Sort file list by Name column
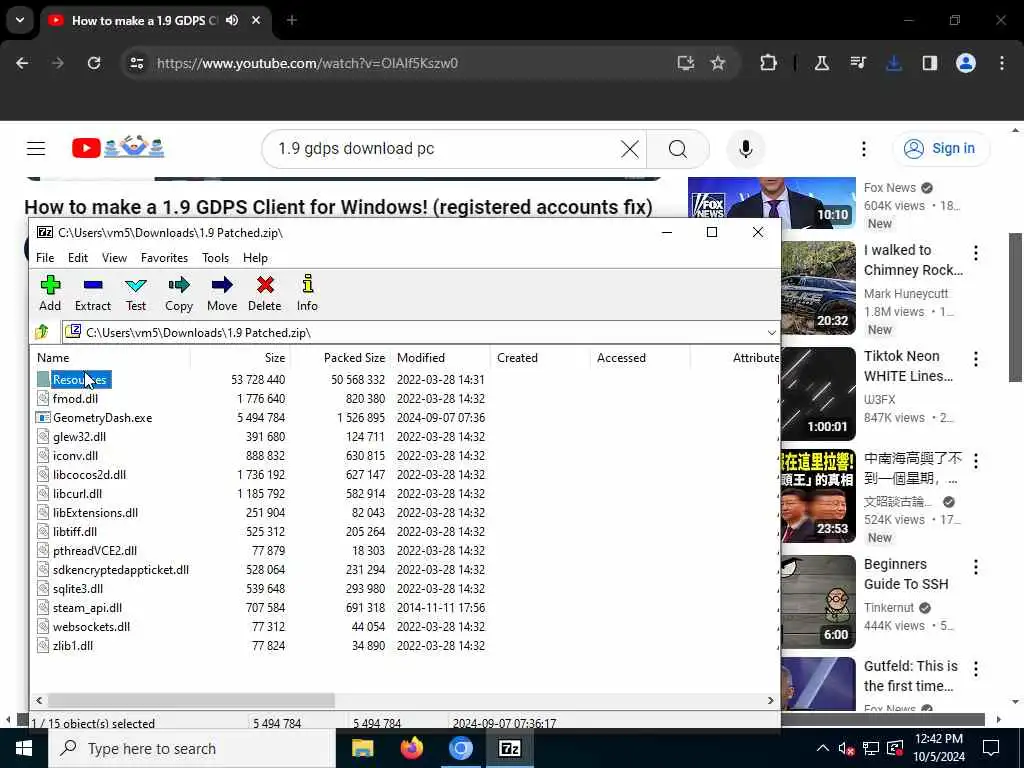Screen dimensions: 1024x768 tap(110, 358)
